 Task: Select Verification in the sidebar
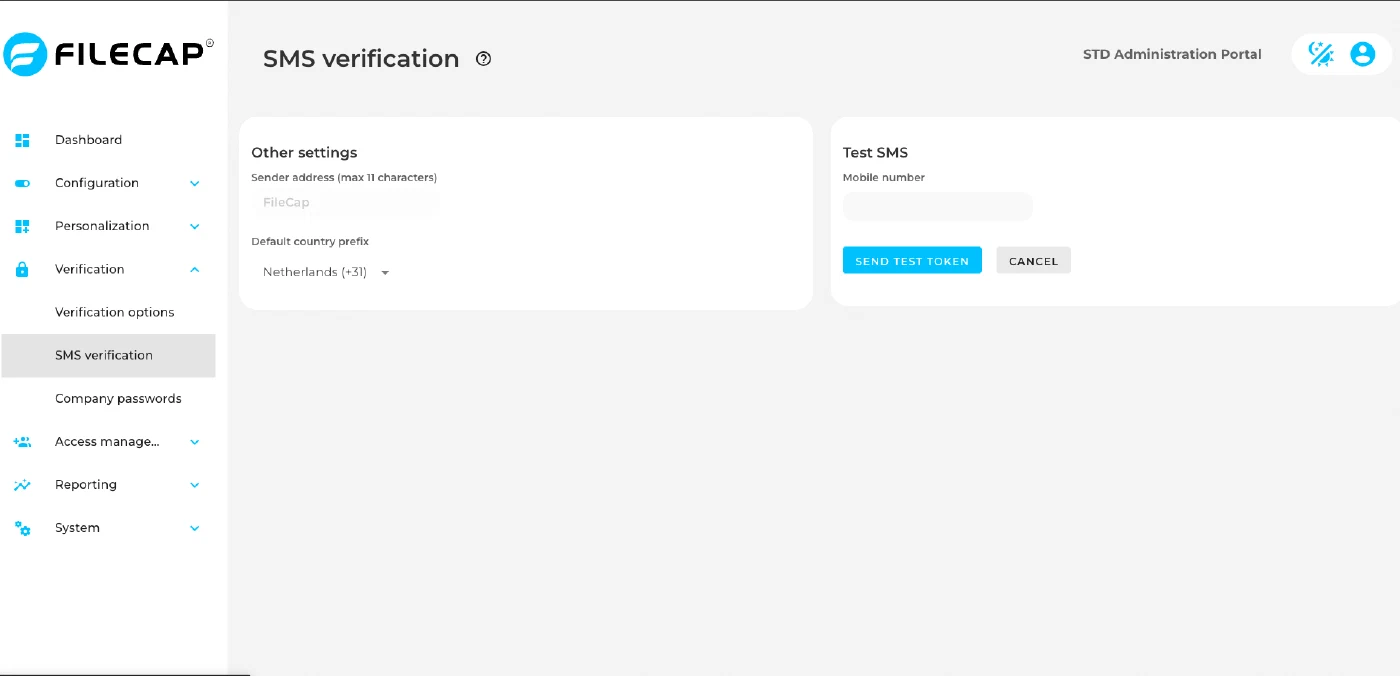coord(108,269)
